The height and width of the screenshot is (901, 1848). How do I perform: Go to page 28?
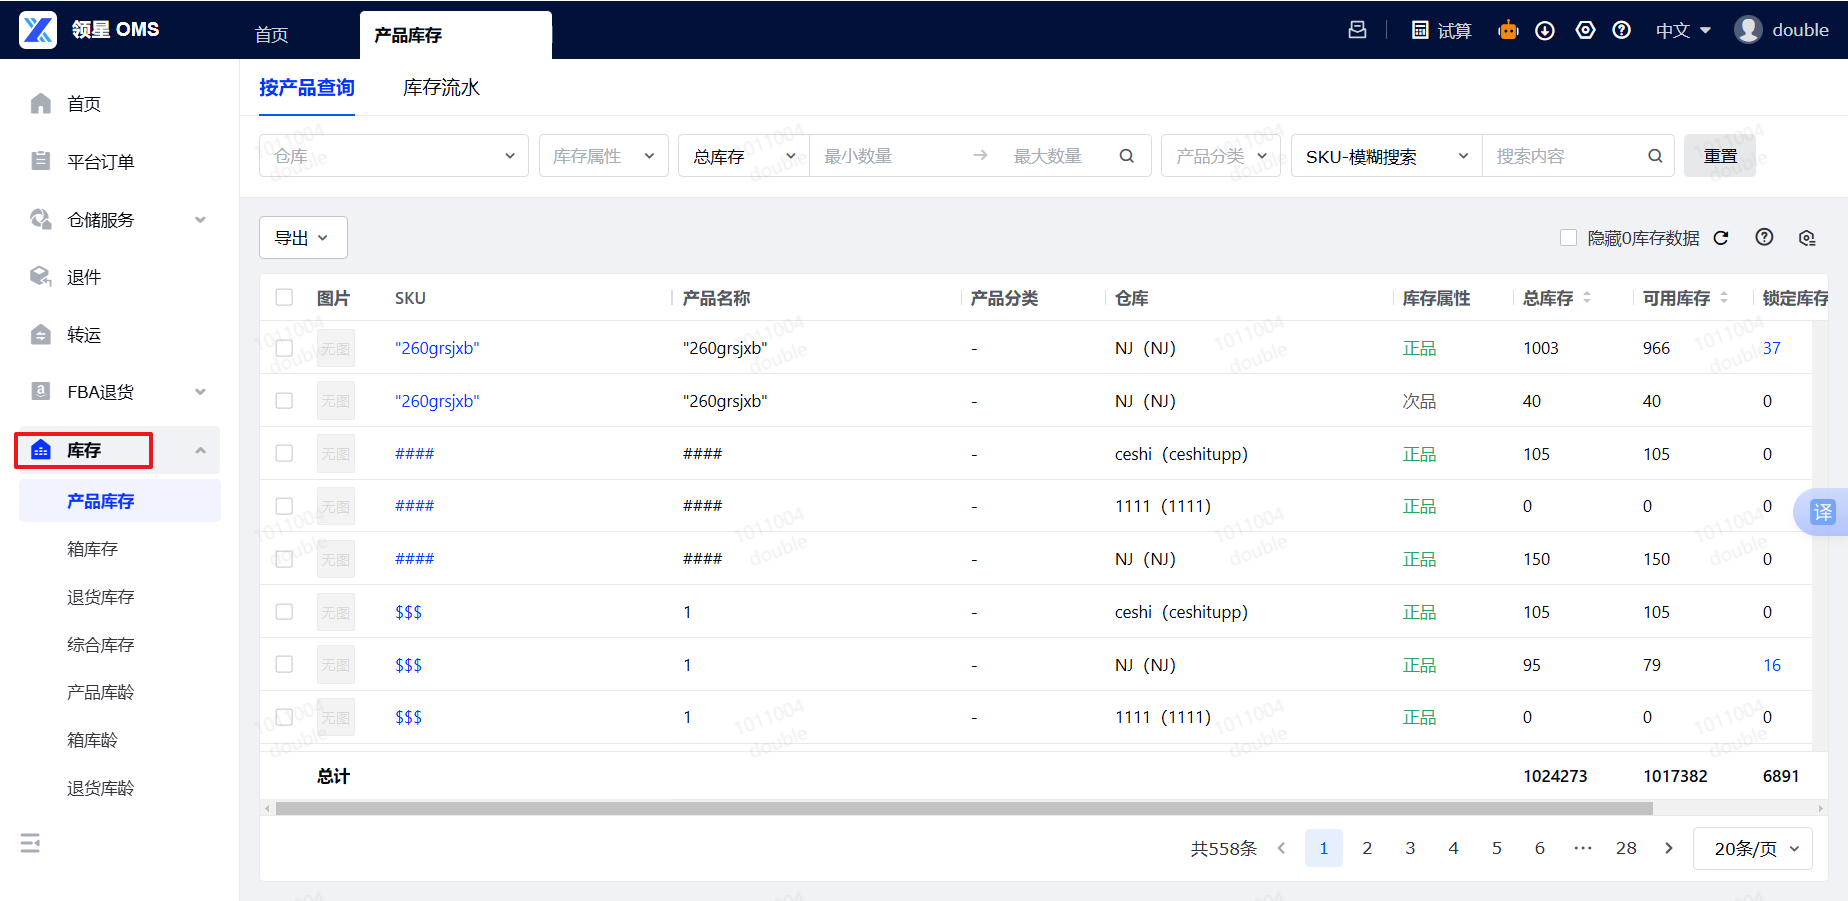1626,848
